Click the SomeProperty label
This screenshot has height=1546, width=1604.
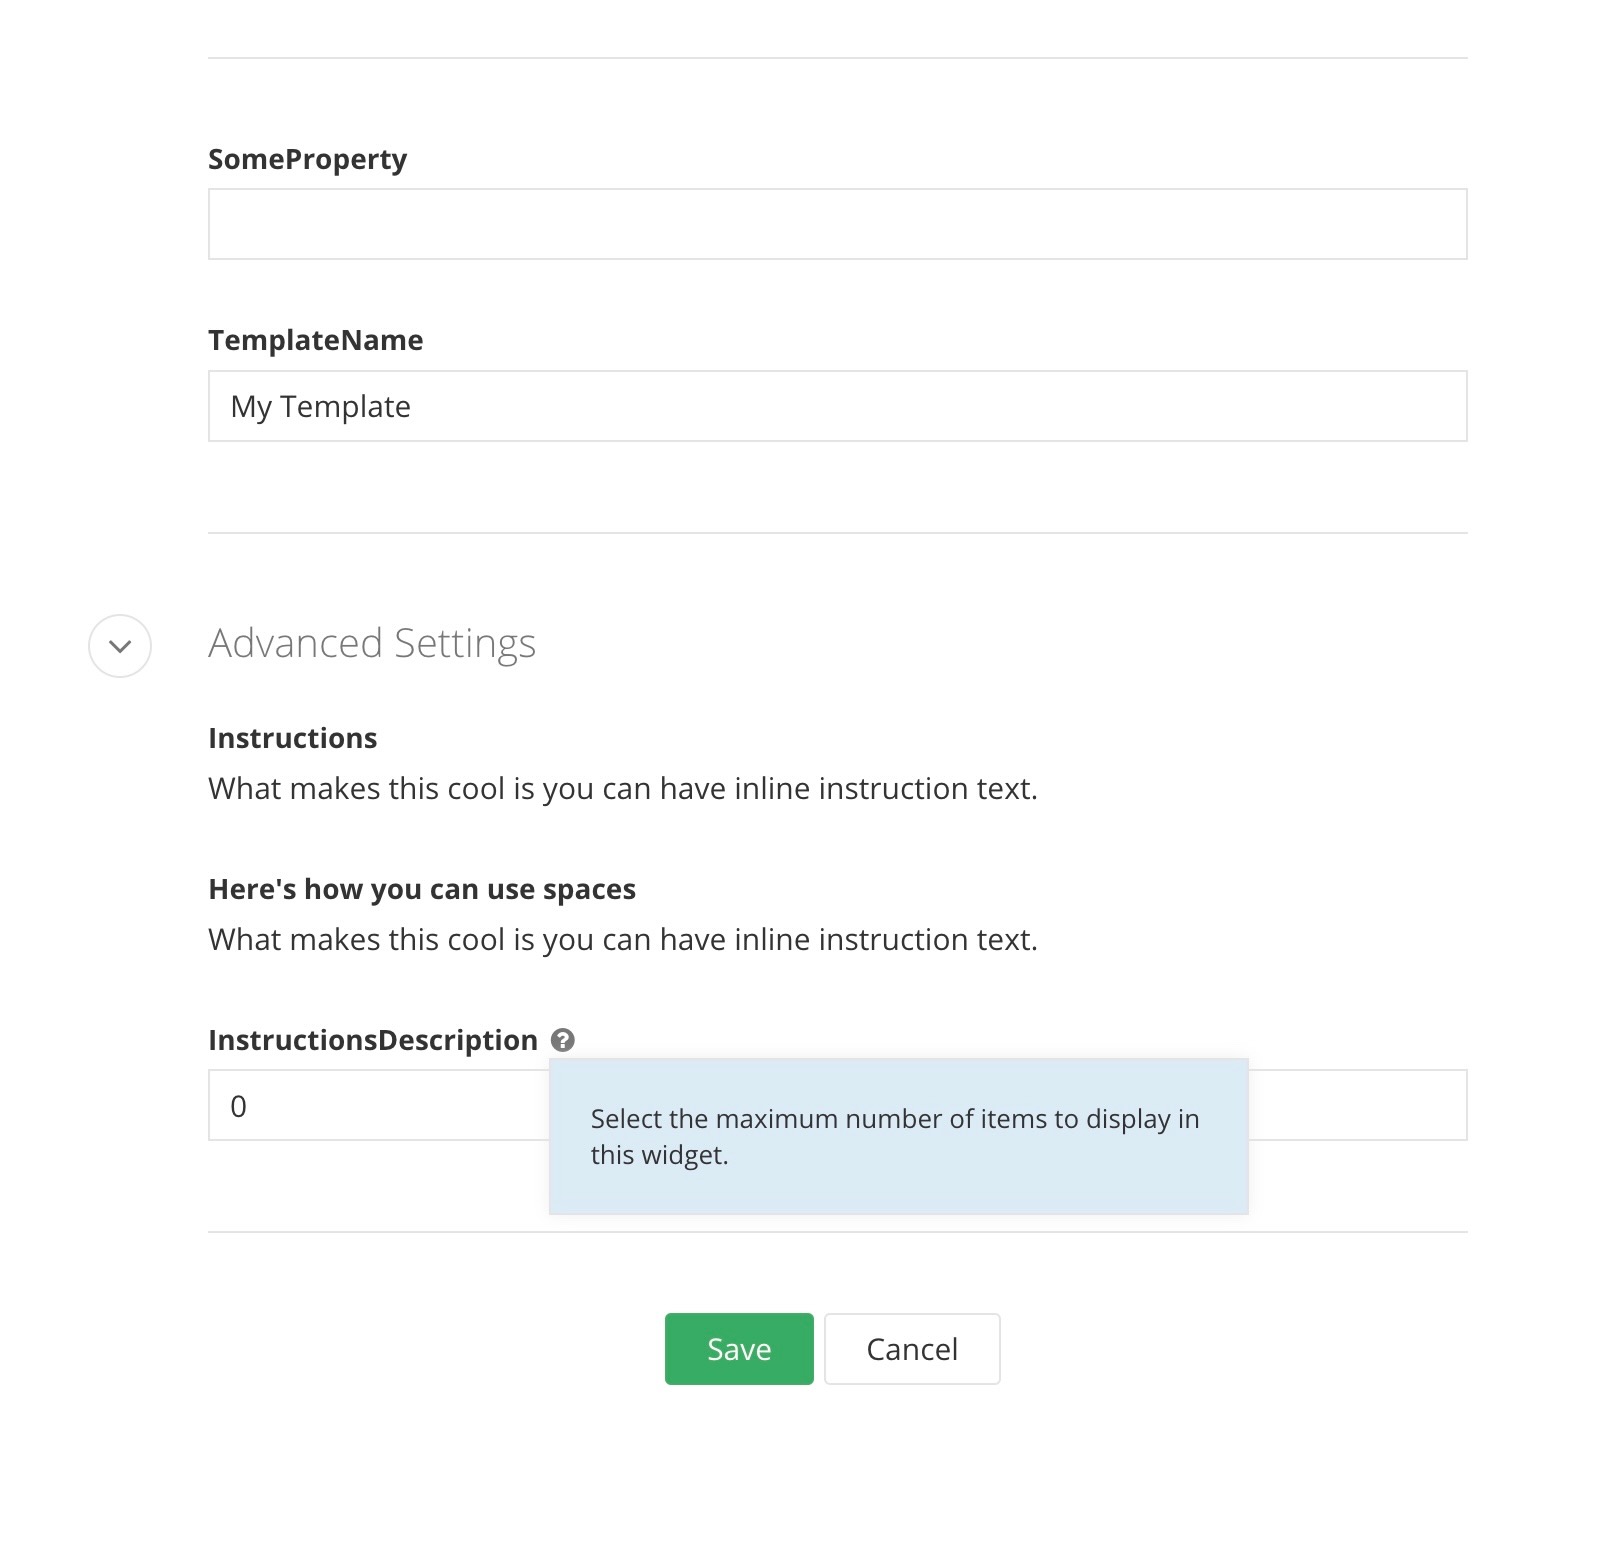(307, 160)
